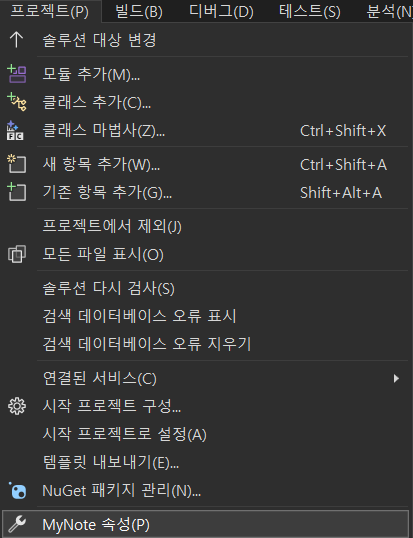Click the 기존 항목 추가 icon
The image size is (413, 538).
point(16,192)
